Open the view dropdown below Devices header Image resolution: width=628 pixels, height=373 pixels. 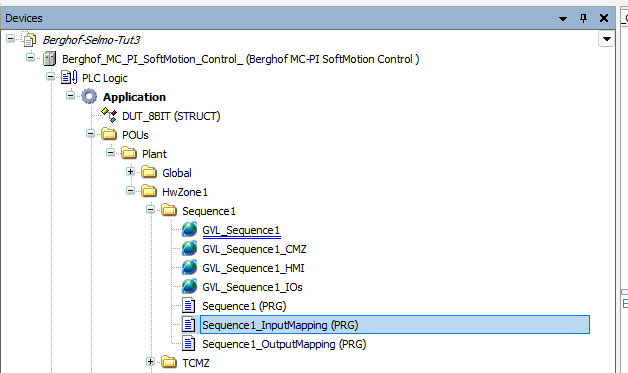pyautogui.click(x=606, y=39)
